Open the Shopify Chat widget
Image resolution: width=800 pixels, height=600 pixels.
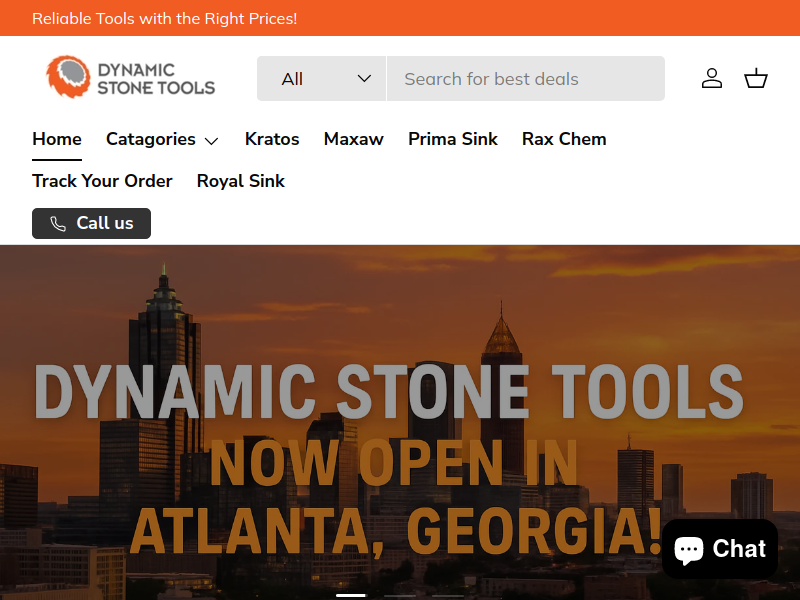coord(719,549)
